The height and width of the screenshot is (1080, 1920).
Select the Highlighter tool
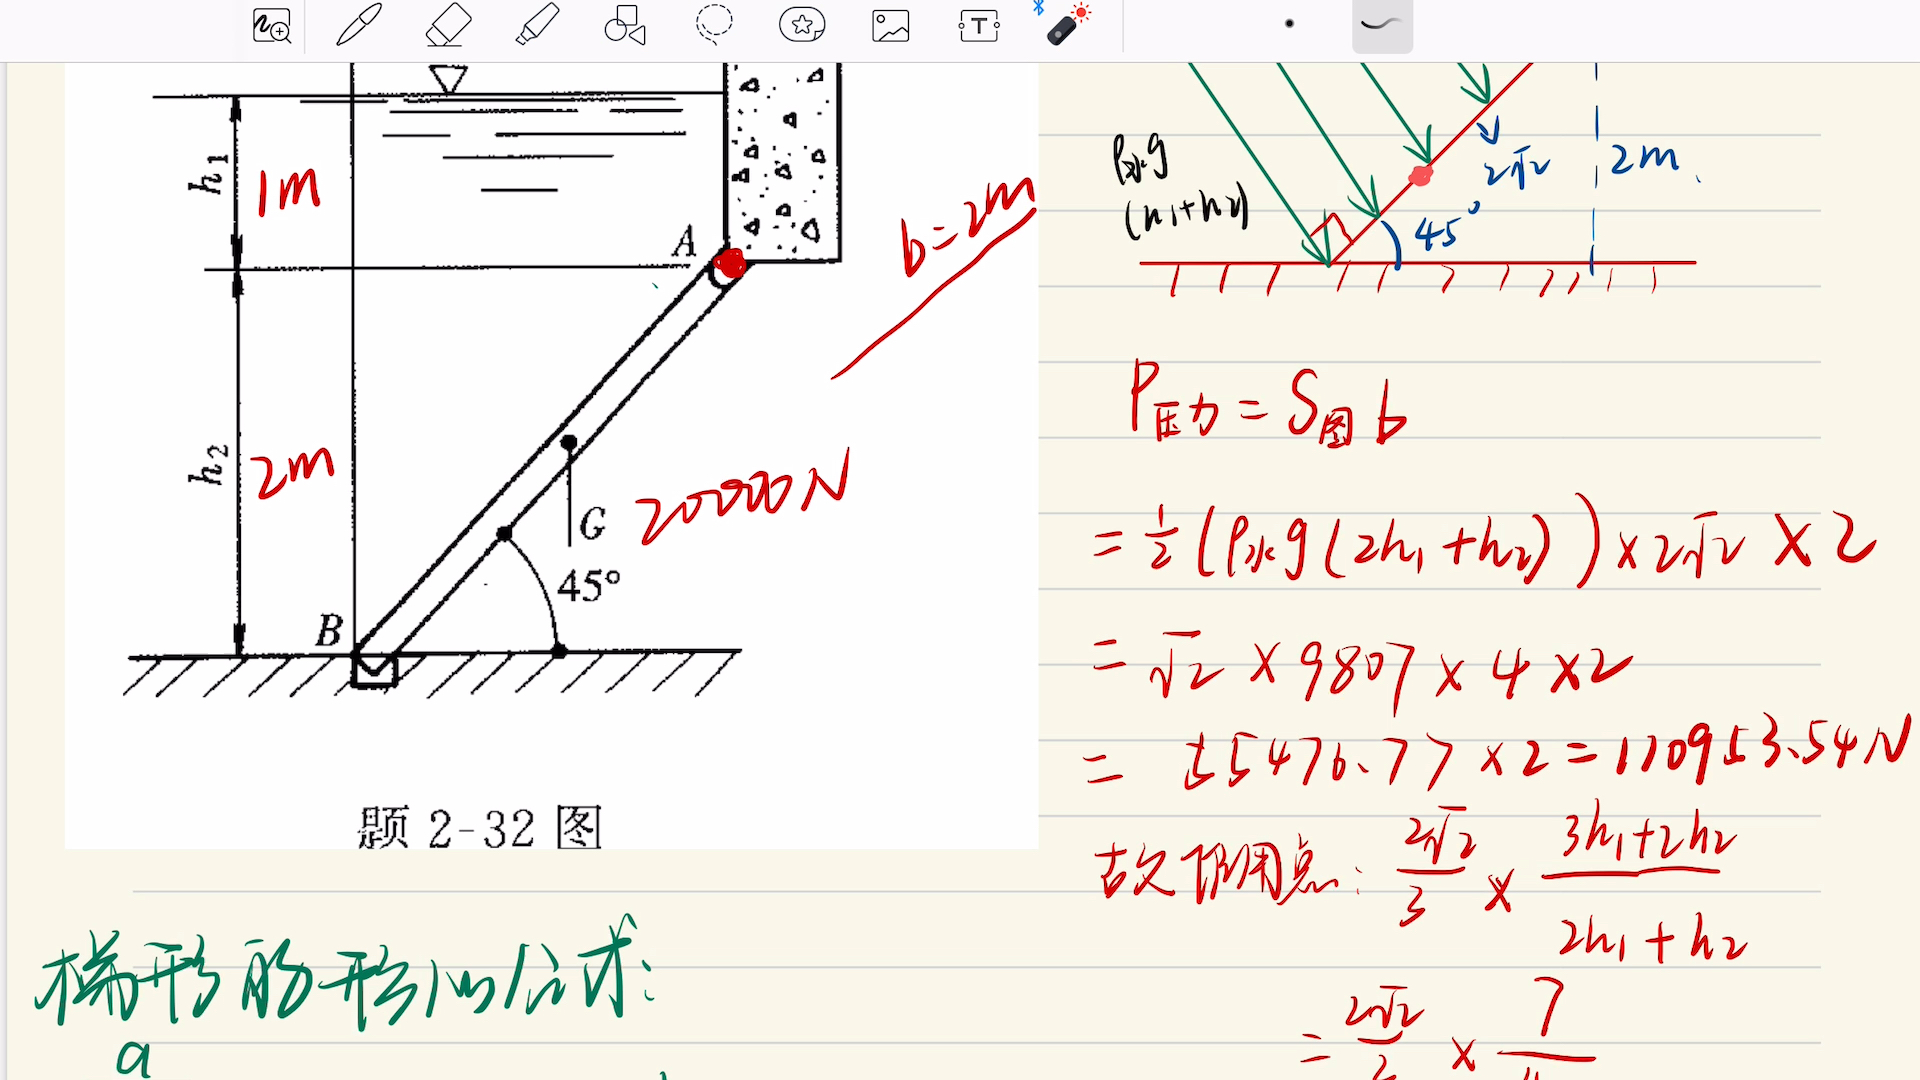(x=537, y=25)
